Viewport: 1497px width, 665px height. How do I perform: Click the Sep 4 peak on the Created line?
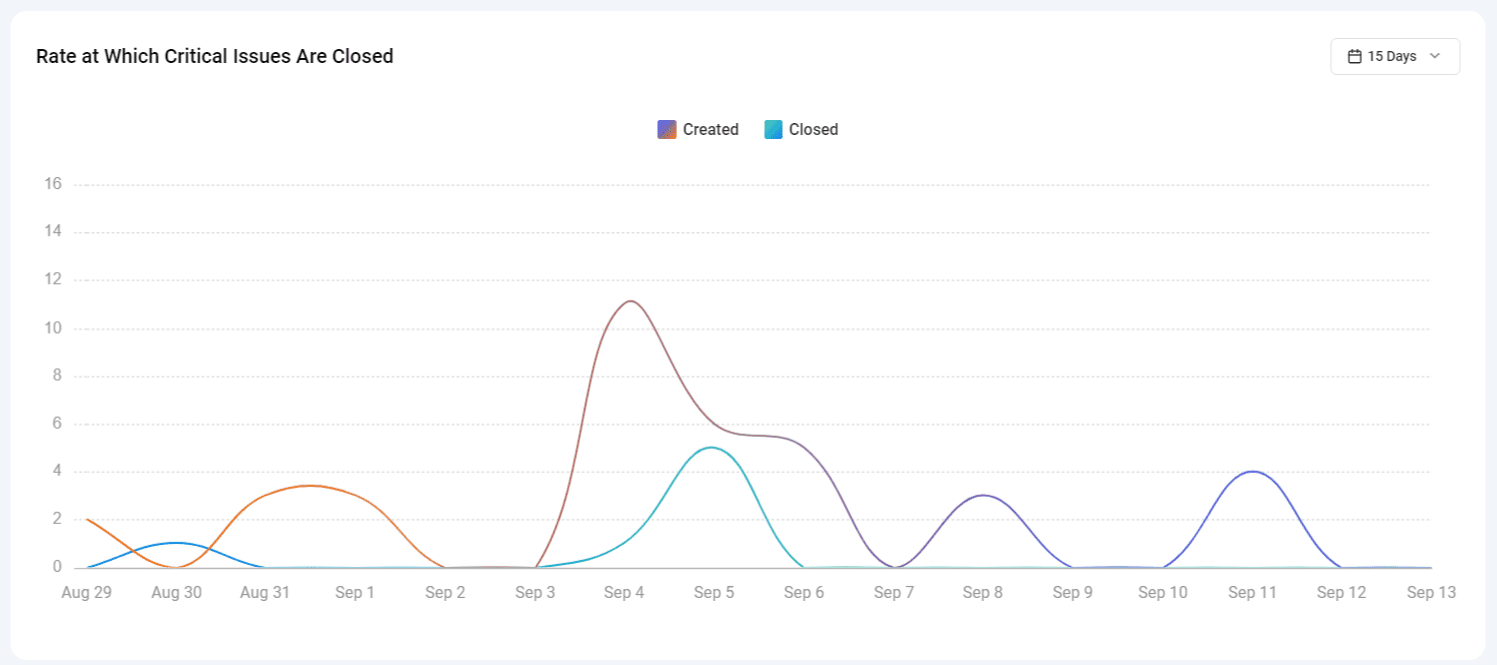[630, 300]
